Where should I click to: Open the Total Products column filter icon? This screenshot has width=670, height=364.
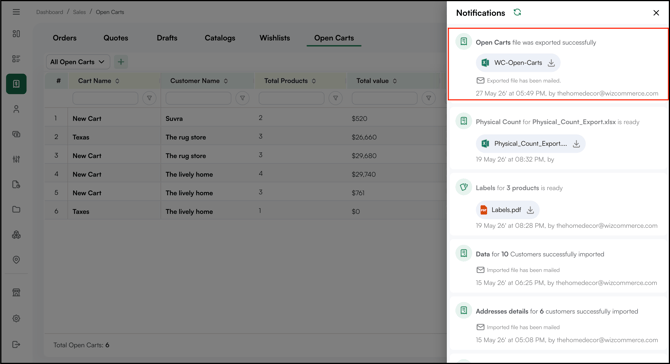coord(335,98)
